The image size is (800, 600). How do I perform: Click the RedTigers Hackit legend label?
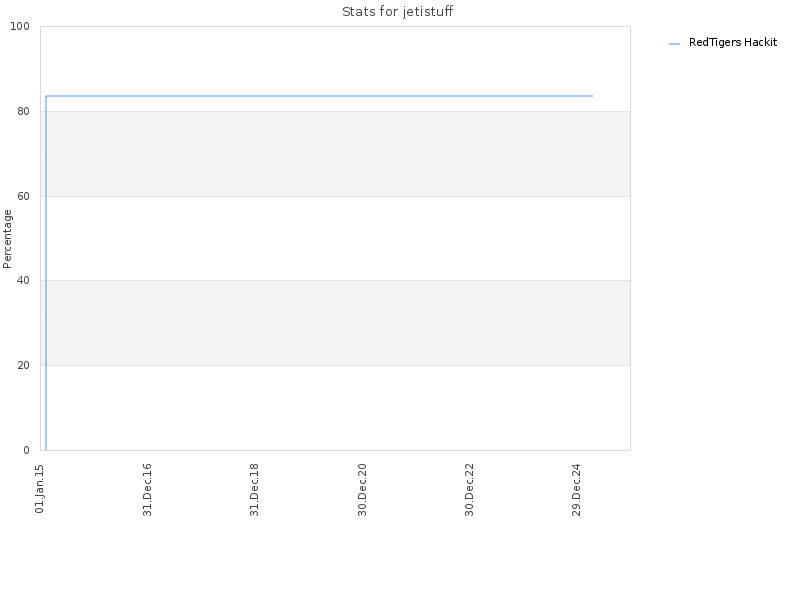tap(733, 43)
